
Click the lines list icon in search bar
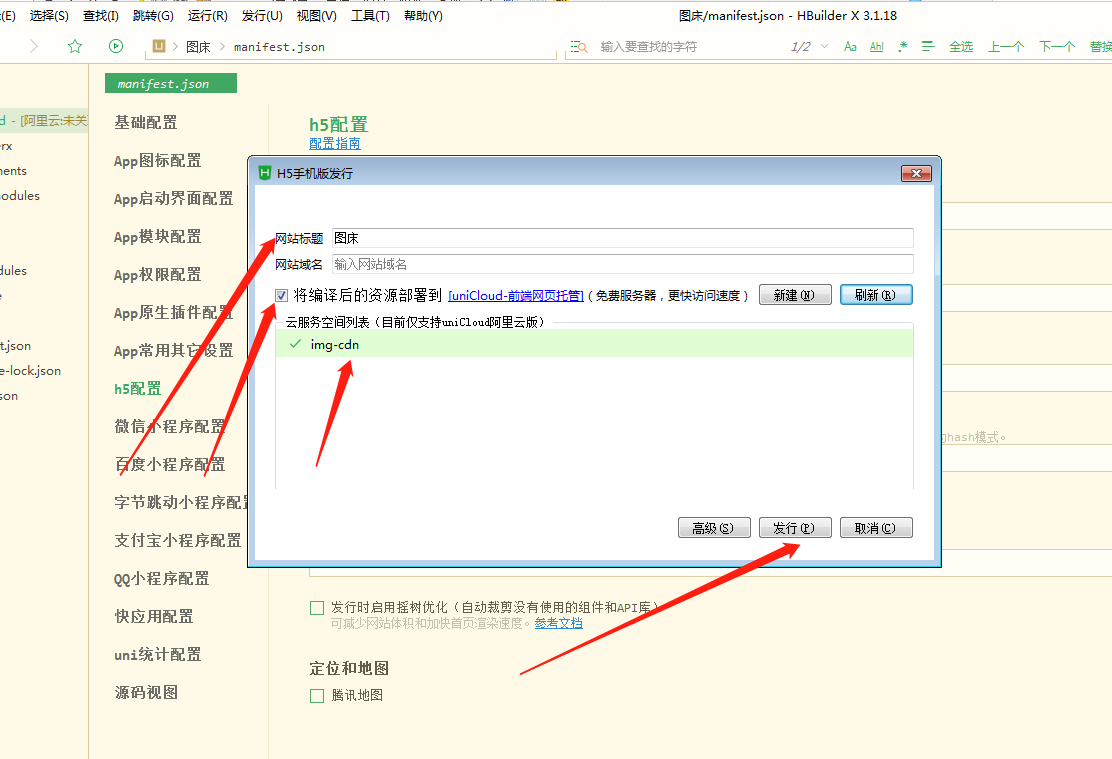[x=928, y=47]
